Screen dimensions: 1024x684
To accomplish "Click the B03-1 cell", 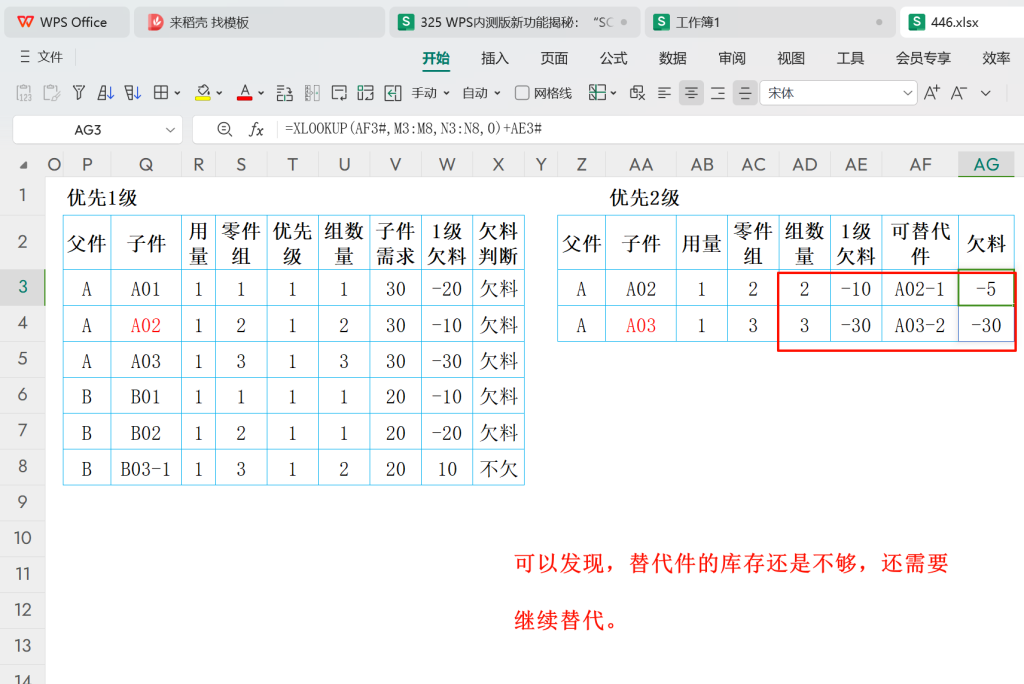I will (146, 468).
